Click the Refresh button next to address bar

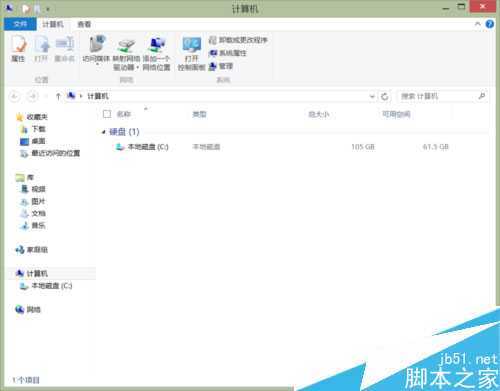[385, 96]
